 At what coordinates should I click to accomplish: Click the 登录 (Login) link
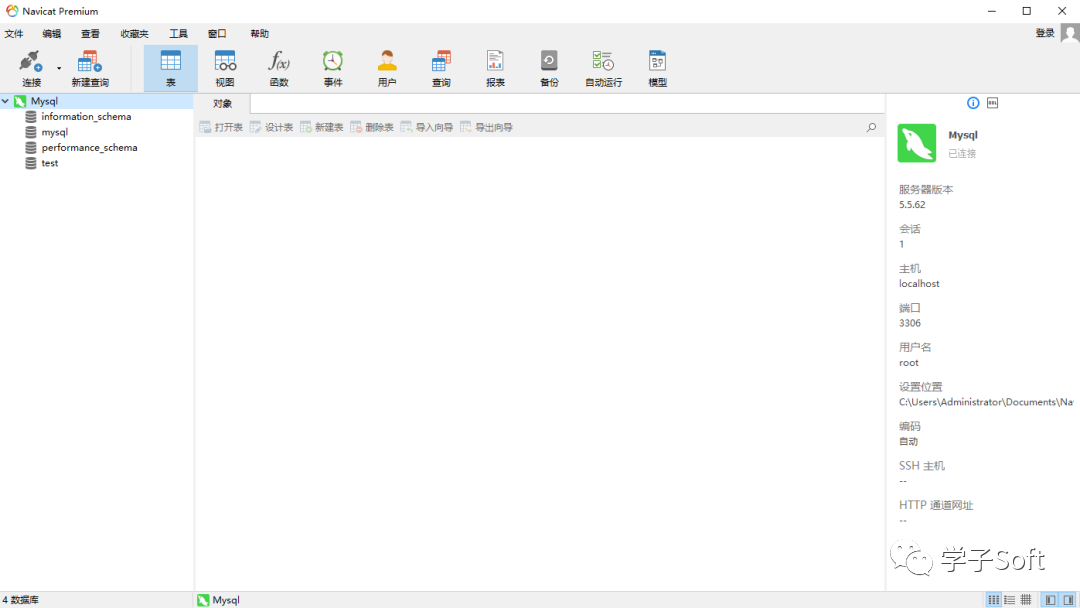[1045, 32]
